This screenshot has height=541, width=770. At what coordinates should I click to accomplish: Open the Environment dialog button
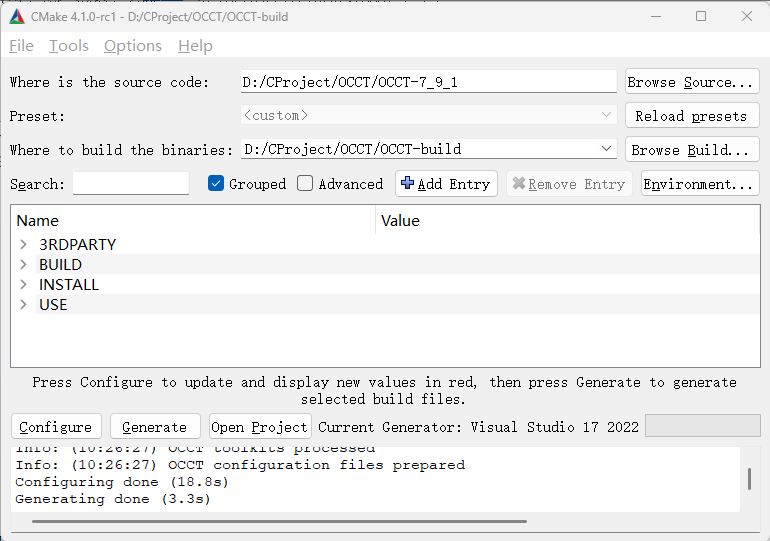pos(700,184)
